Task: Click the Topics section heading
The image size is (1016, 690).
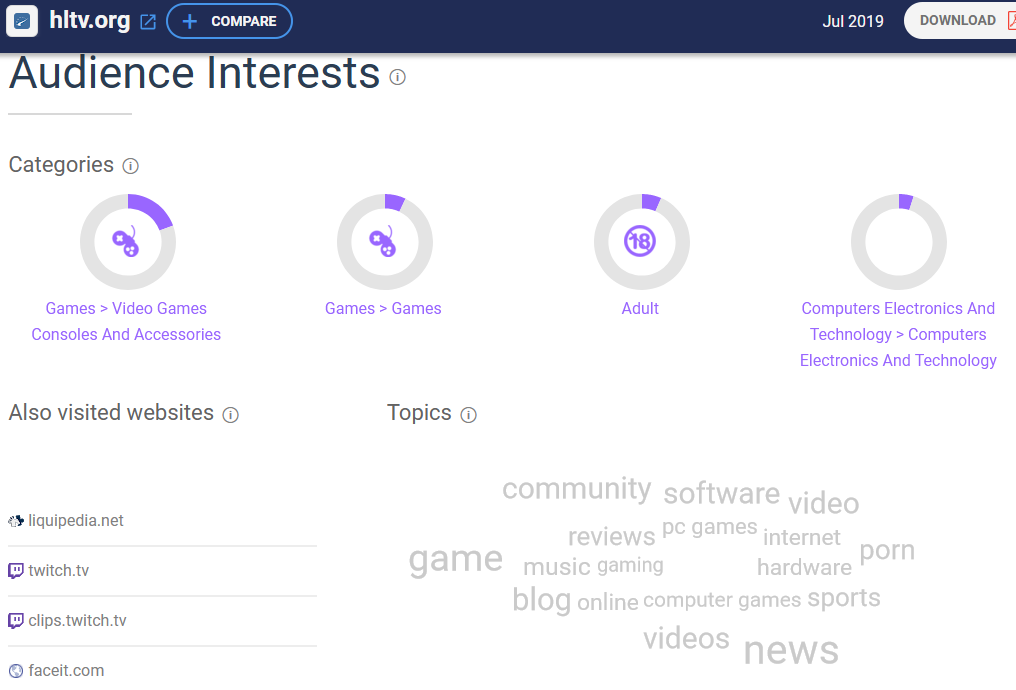Action: click(x=419, y=413)
